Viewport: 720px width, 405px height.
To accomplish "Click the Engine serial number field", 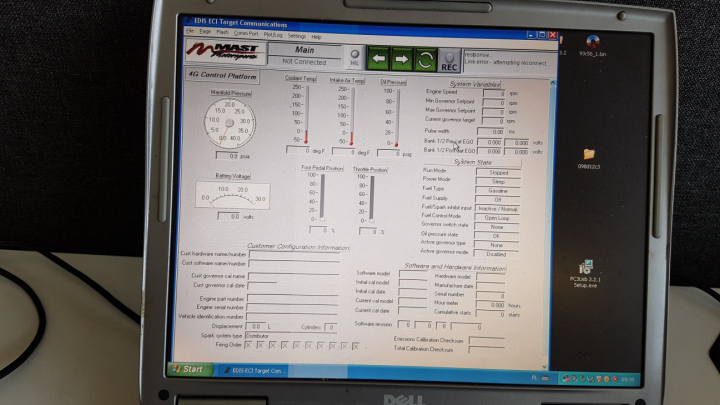I will pos(292,308).
